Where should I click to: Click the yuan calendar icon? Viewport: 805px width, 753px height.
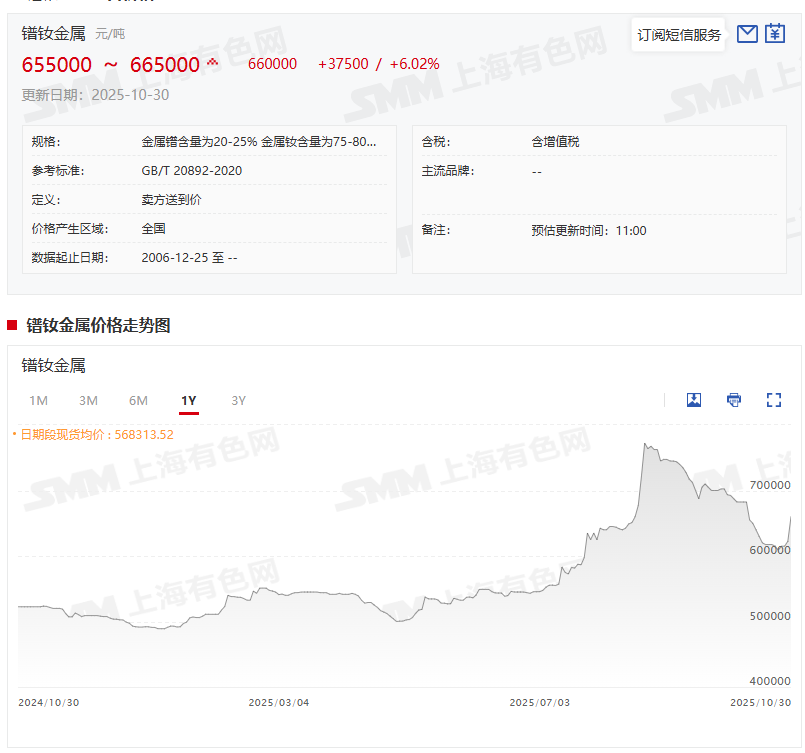tap(775, 35)
